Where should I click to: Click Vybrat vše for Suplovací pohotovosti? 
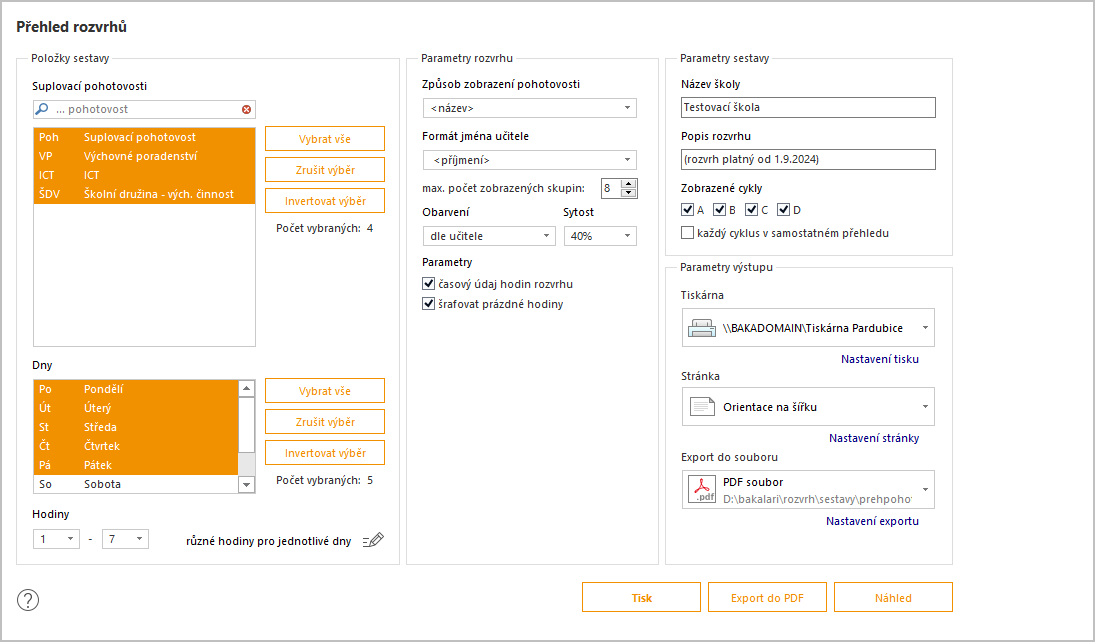[325, 139]
